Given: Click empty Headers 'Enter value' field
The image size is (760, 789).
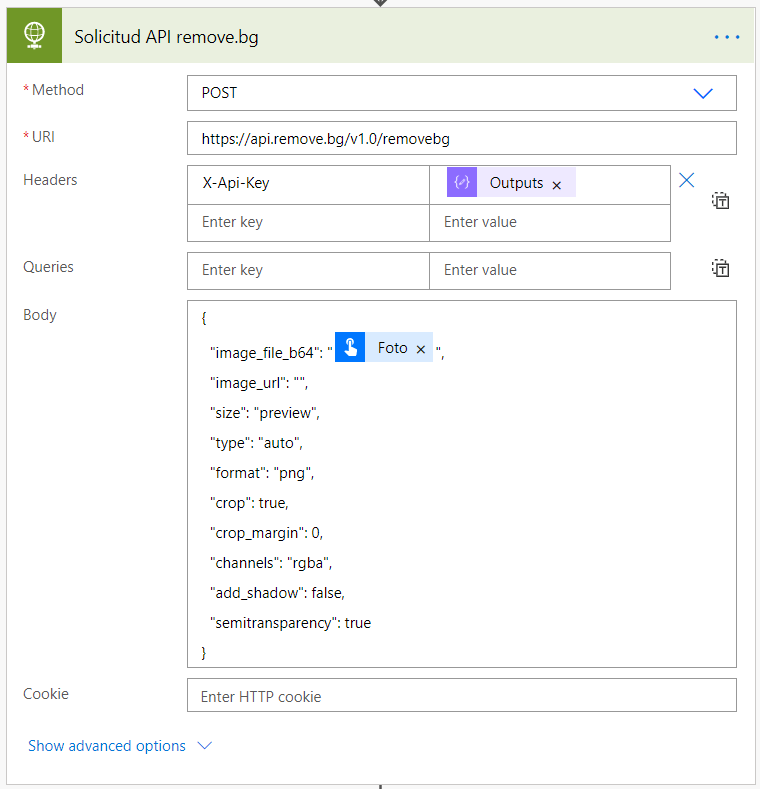Looking at the screenshot, I should coord(549,222).
